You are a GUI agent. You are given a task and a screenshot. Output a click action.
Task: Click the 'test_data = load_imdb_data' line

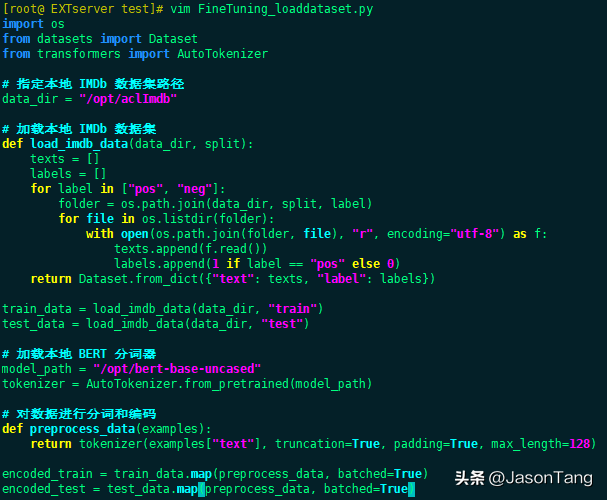[156, 324]
